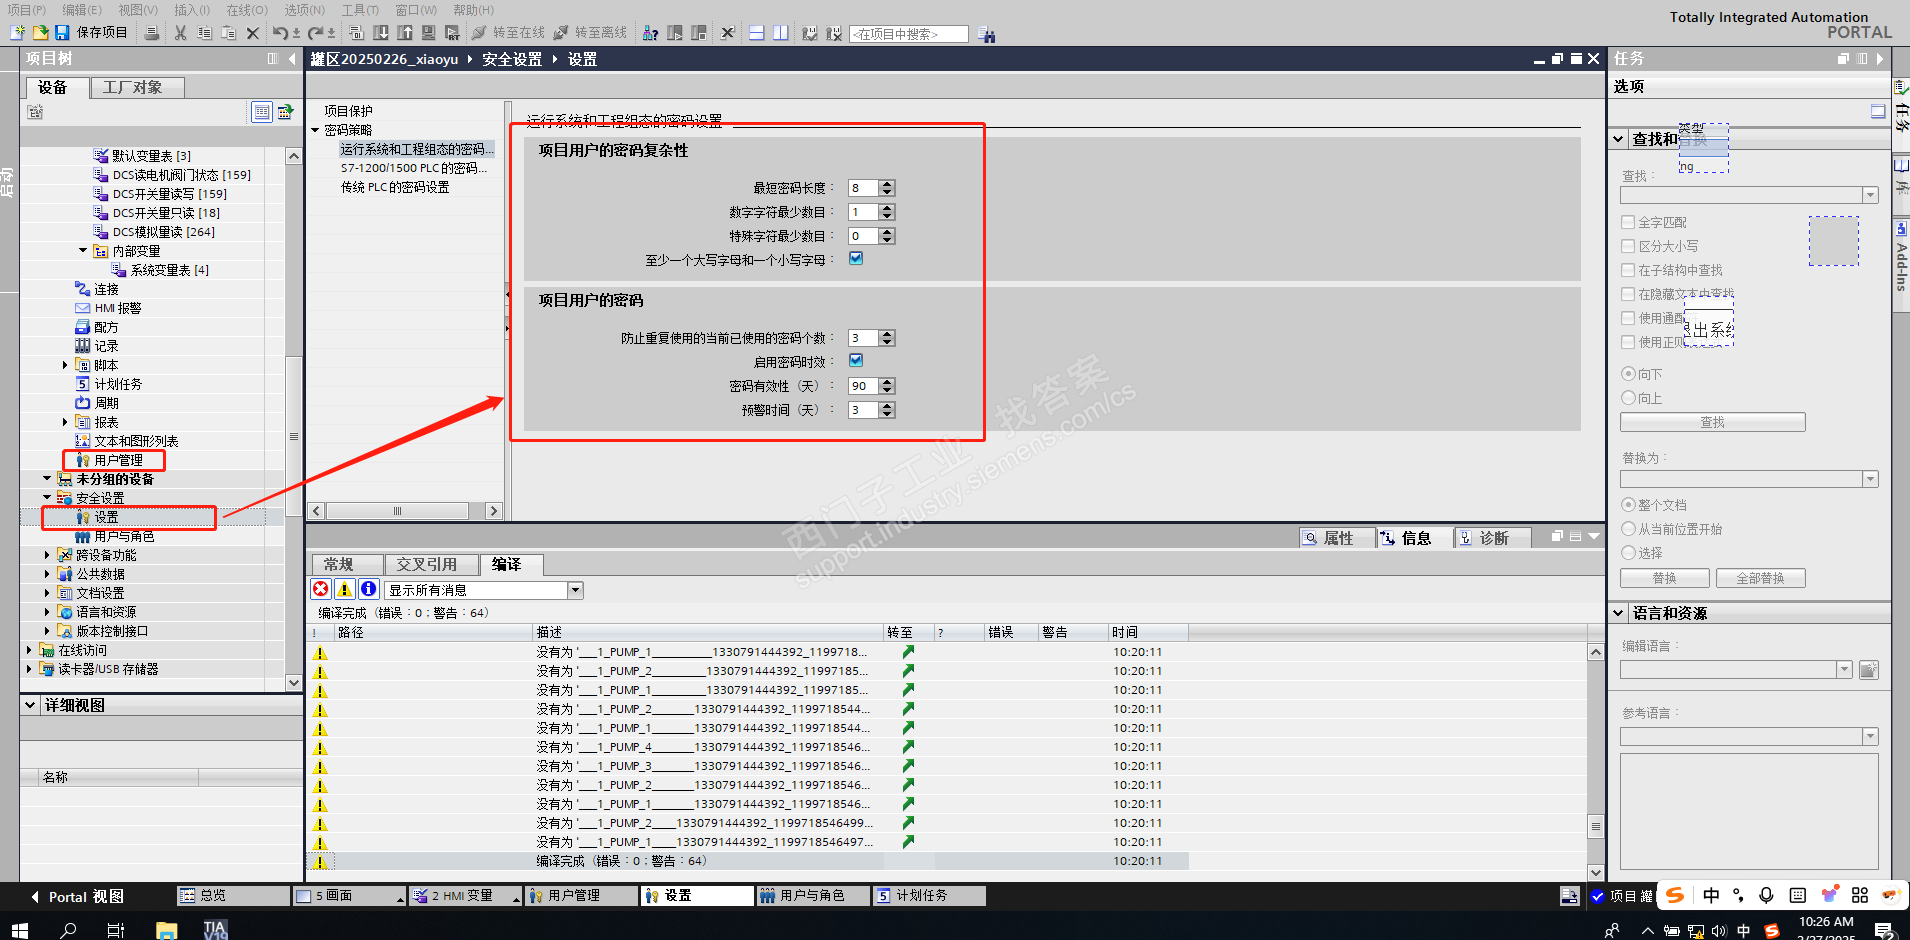Open the 替换为 dropdown
1910x940 pixels.
click(x=1870, y=480)
